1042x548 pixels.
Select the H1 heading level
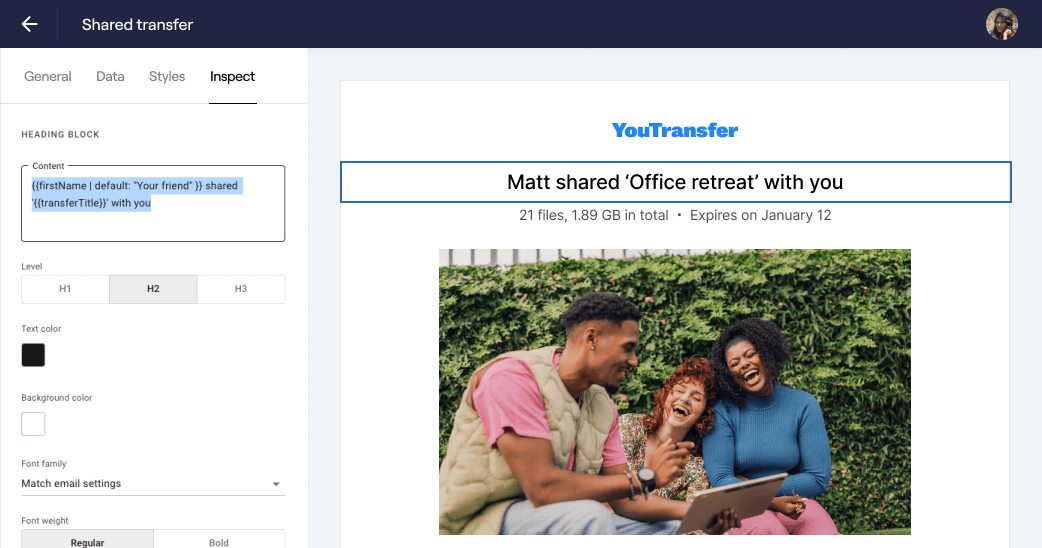[65, 289]
